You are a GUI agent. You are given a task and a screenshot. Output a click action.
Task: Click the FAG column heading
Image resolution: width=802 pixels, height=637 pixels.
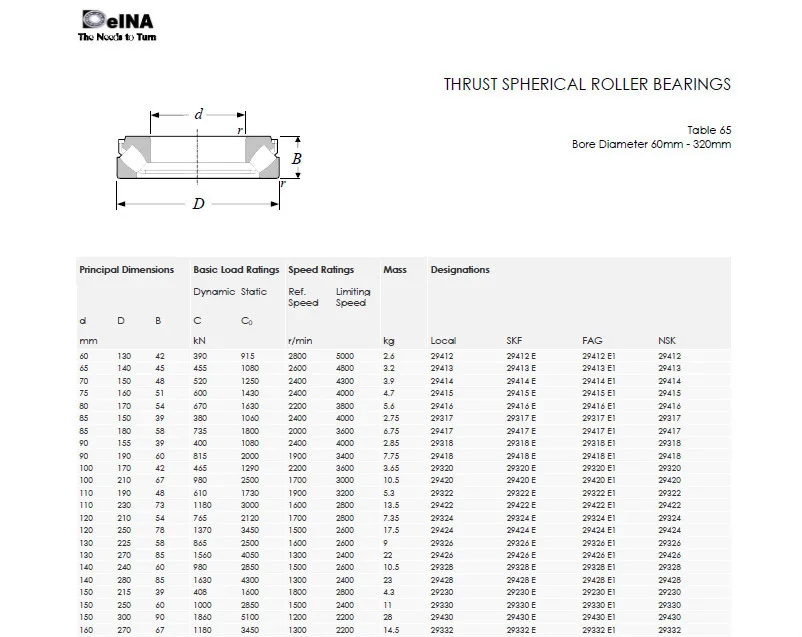coord(591,341)
